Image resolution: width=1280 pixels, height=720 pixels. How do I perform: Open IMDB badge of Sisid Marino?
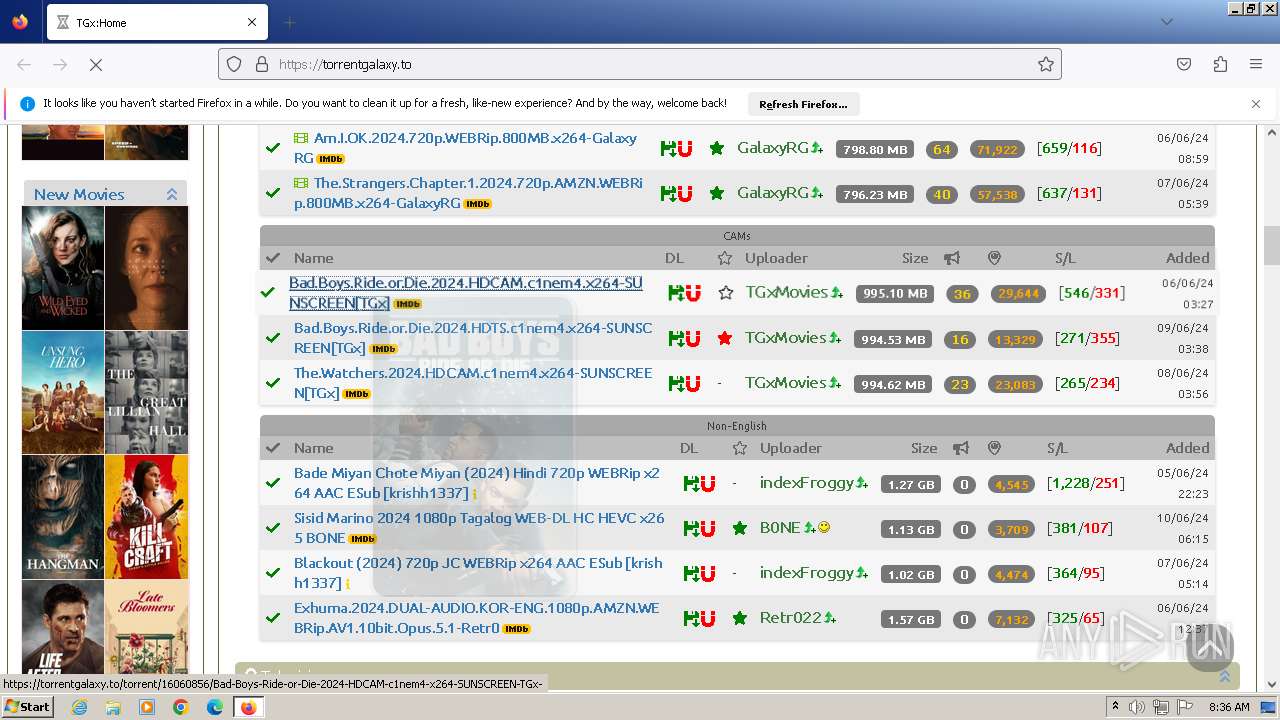click(362, 539)
